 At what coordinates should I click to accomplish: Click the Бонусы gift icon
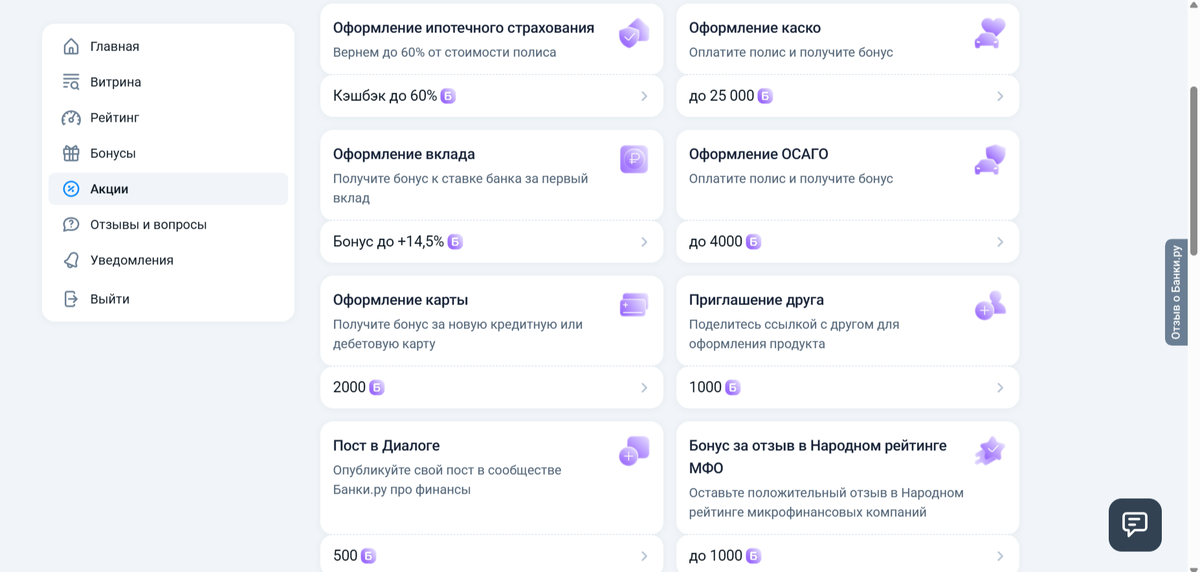coord(71,153)
